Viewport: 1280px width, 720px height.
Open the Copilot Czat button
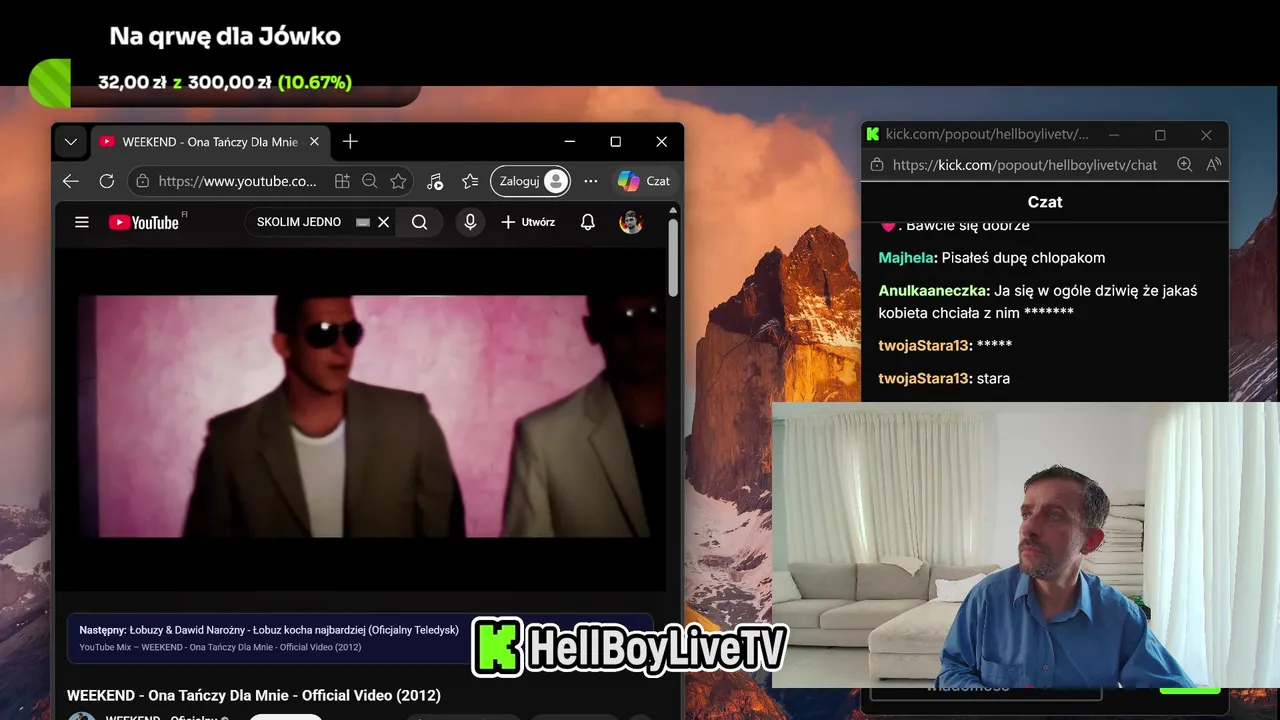[x=644, y=181]
